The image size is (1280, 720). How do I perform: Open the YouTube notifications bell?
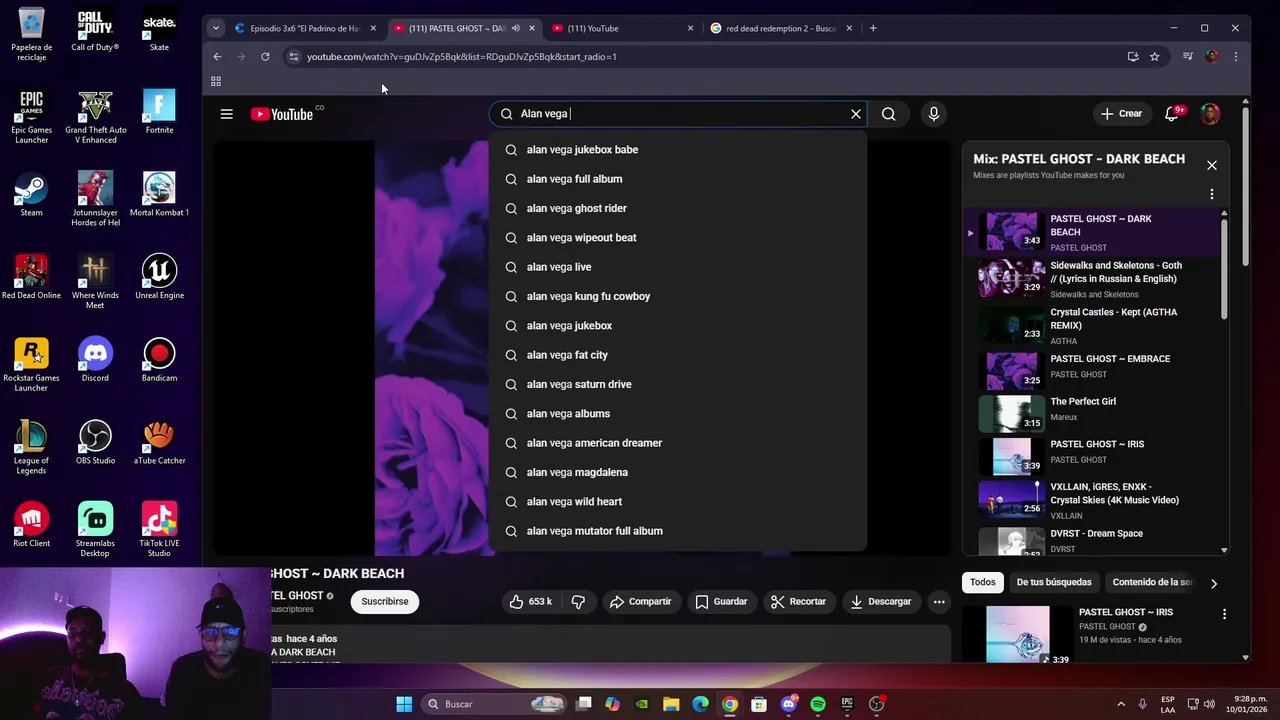click(1172, 114)
